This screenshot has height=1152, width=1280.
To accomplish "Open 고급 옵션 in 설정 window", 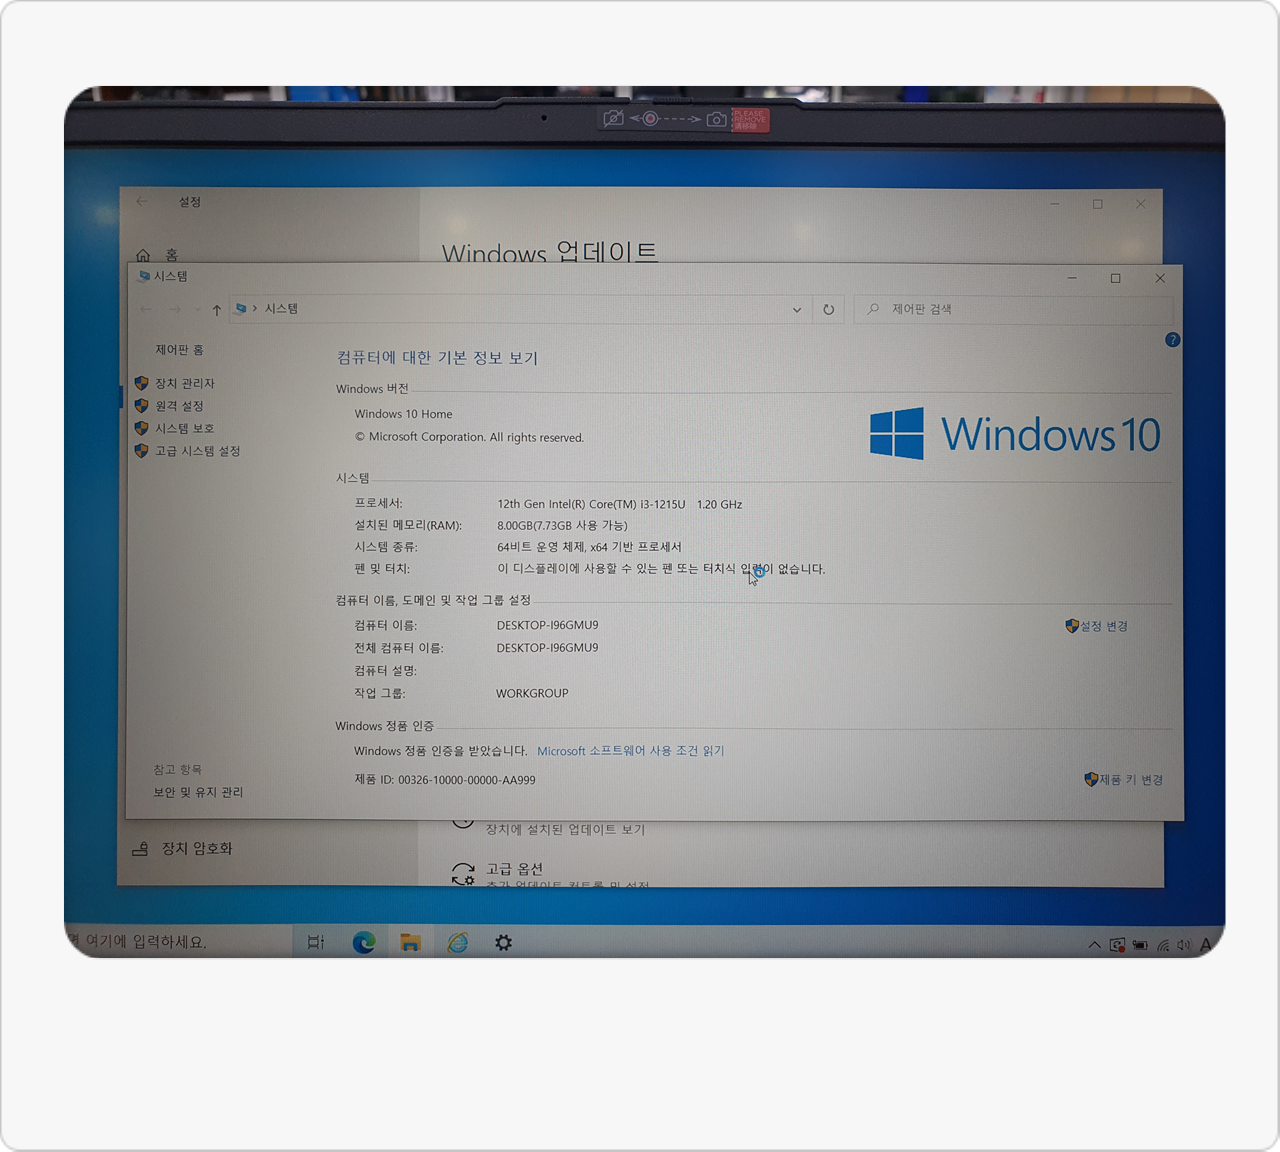I will (514, 869).
